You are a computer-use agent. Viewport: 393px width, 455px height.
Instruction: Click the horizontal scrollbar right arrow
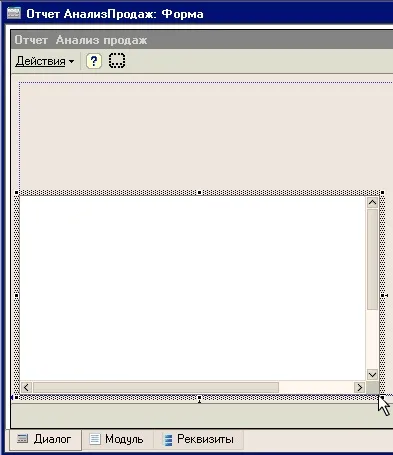click(359, 387)
